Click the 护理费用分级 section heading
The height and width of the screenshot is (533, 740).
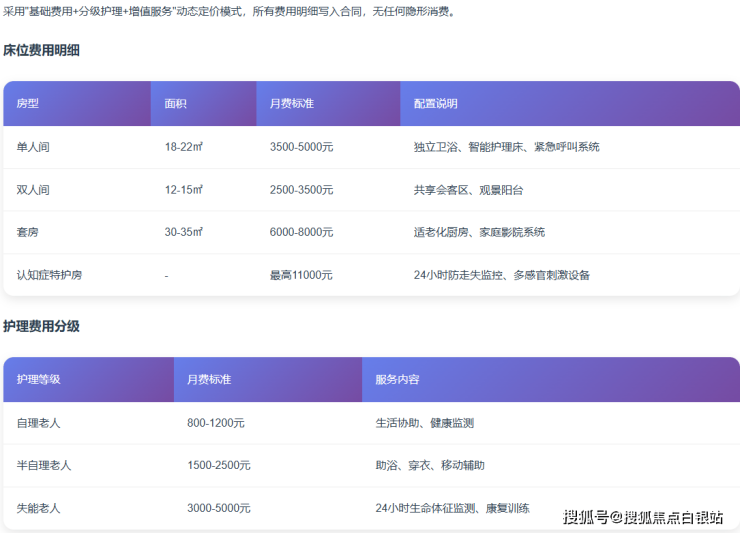[41, 326]
